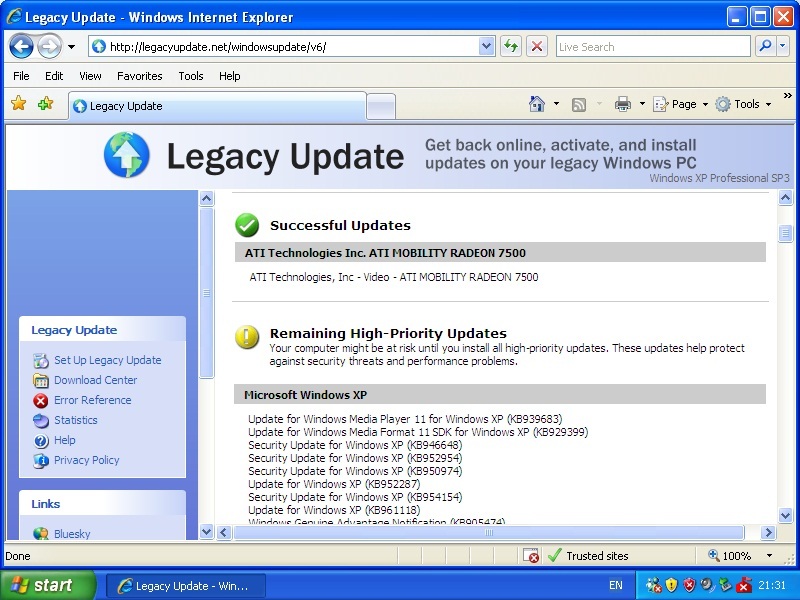Open the Page menu dropdown

click(680, 104)
